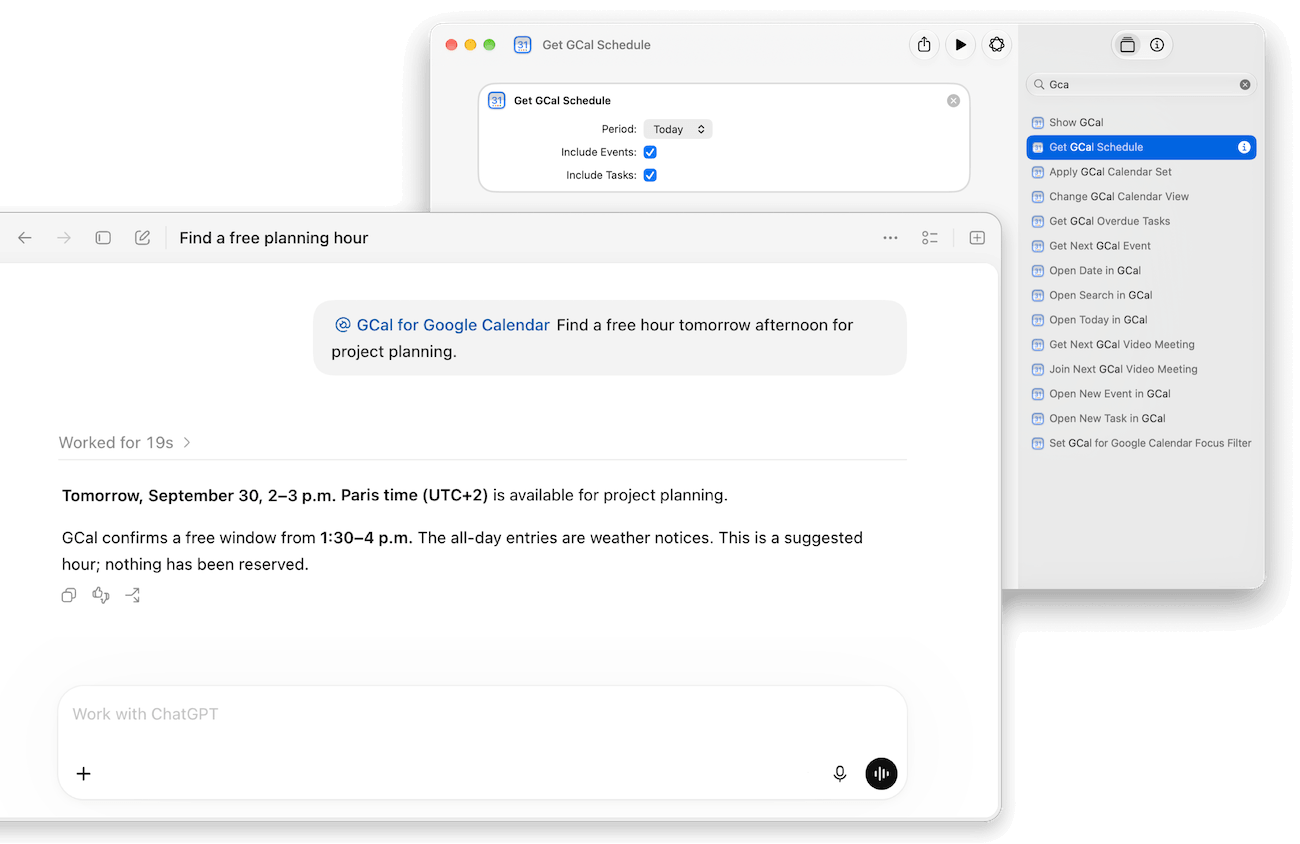Viewport: 1300px width, 844px height.
Task: Select Open Today in GCal action
Action: point(1141,320)
